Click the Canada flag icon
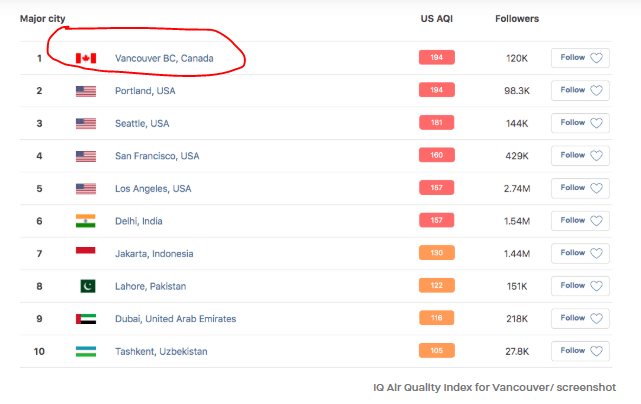The image size is (641, 404). pos(86,58)
